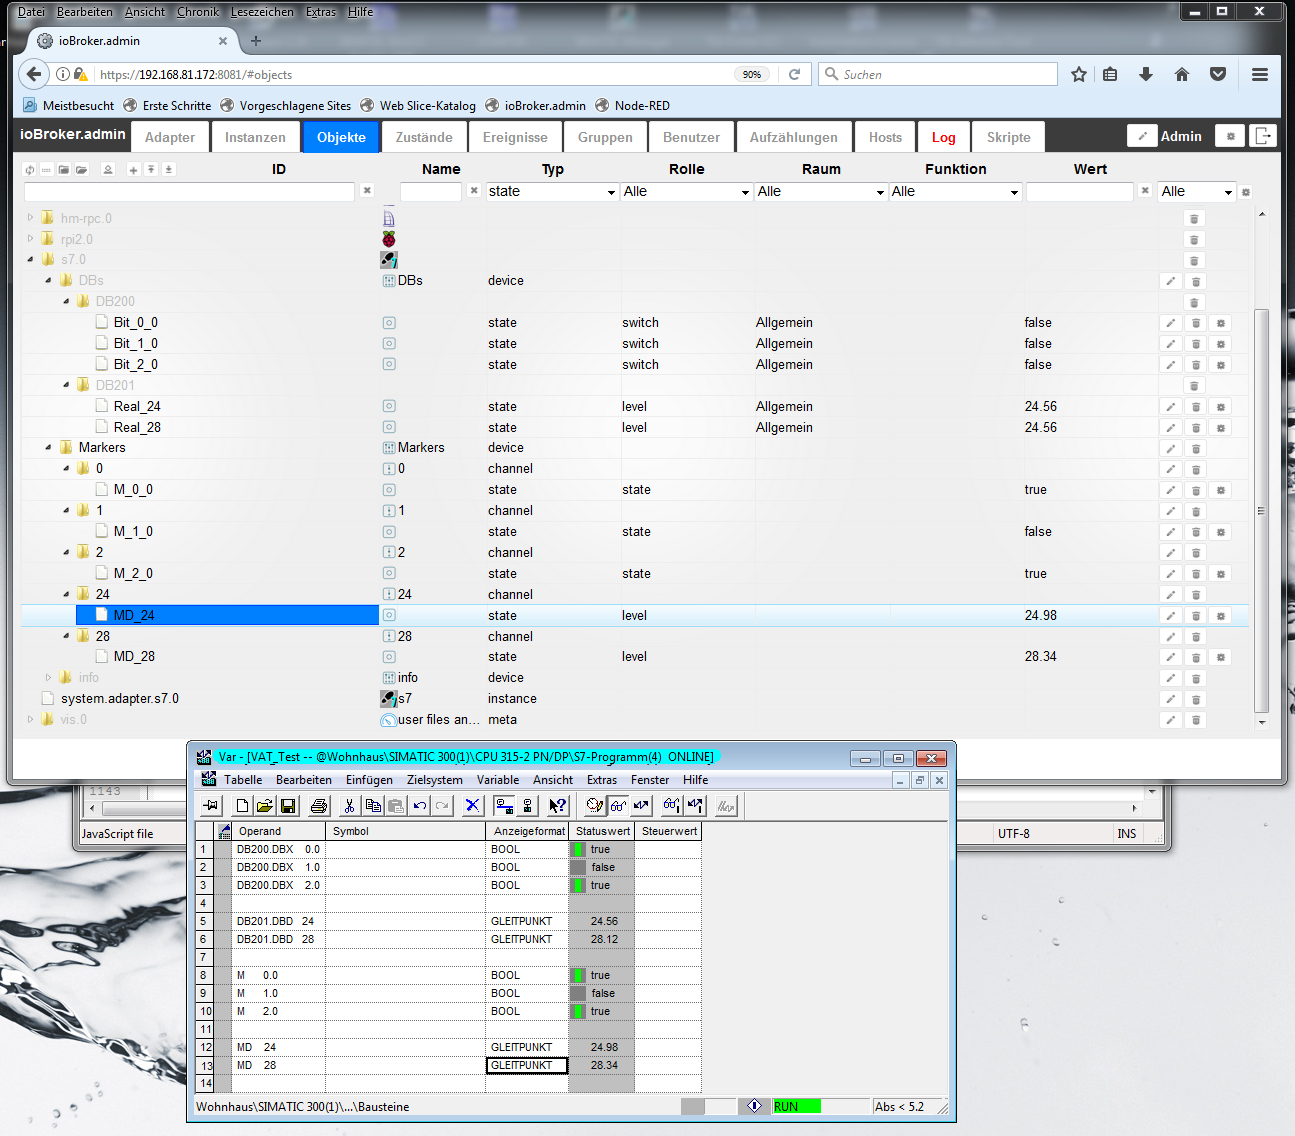Click the context help arrow icon in VAT
The width and height of the screenshot is (1295, 1136).
coord(558,806)
